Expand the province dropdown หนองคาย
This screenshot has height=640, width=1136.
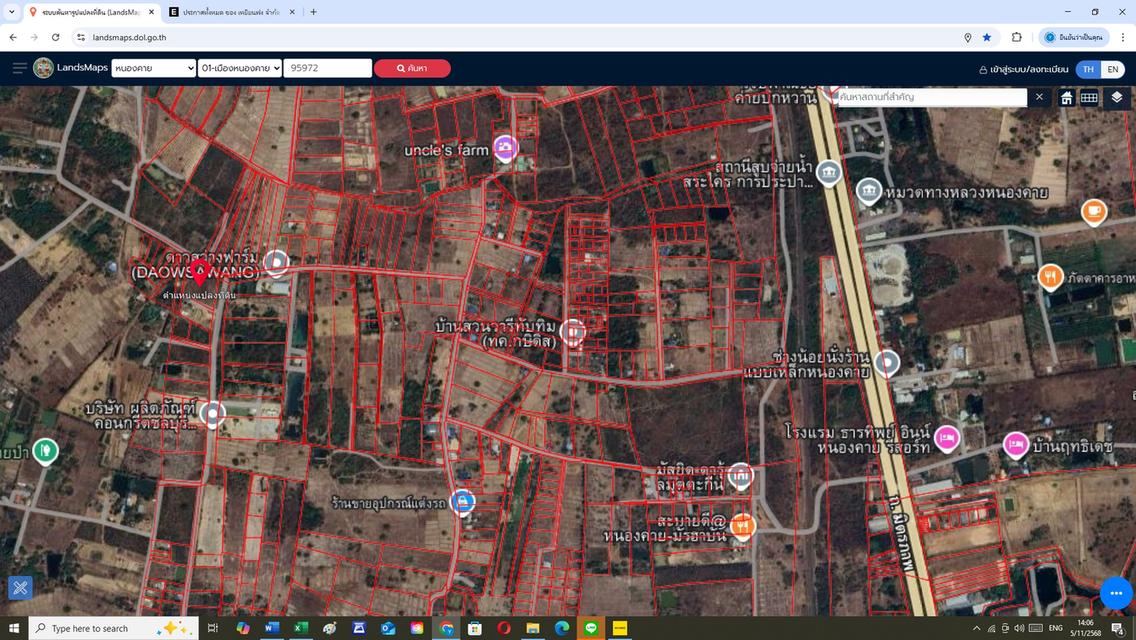coord(154,68)
